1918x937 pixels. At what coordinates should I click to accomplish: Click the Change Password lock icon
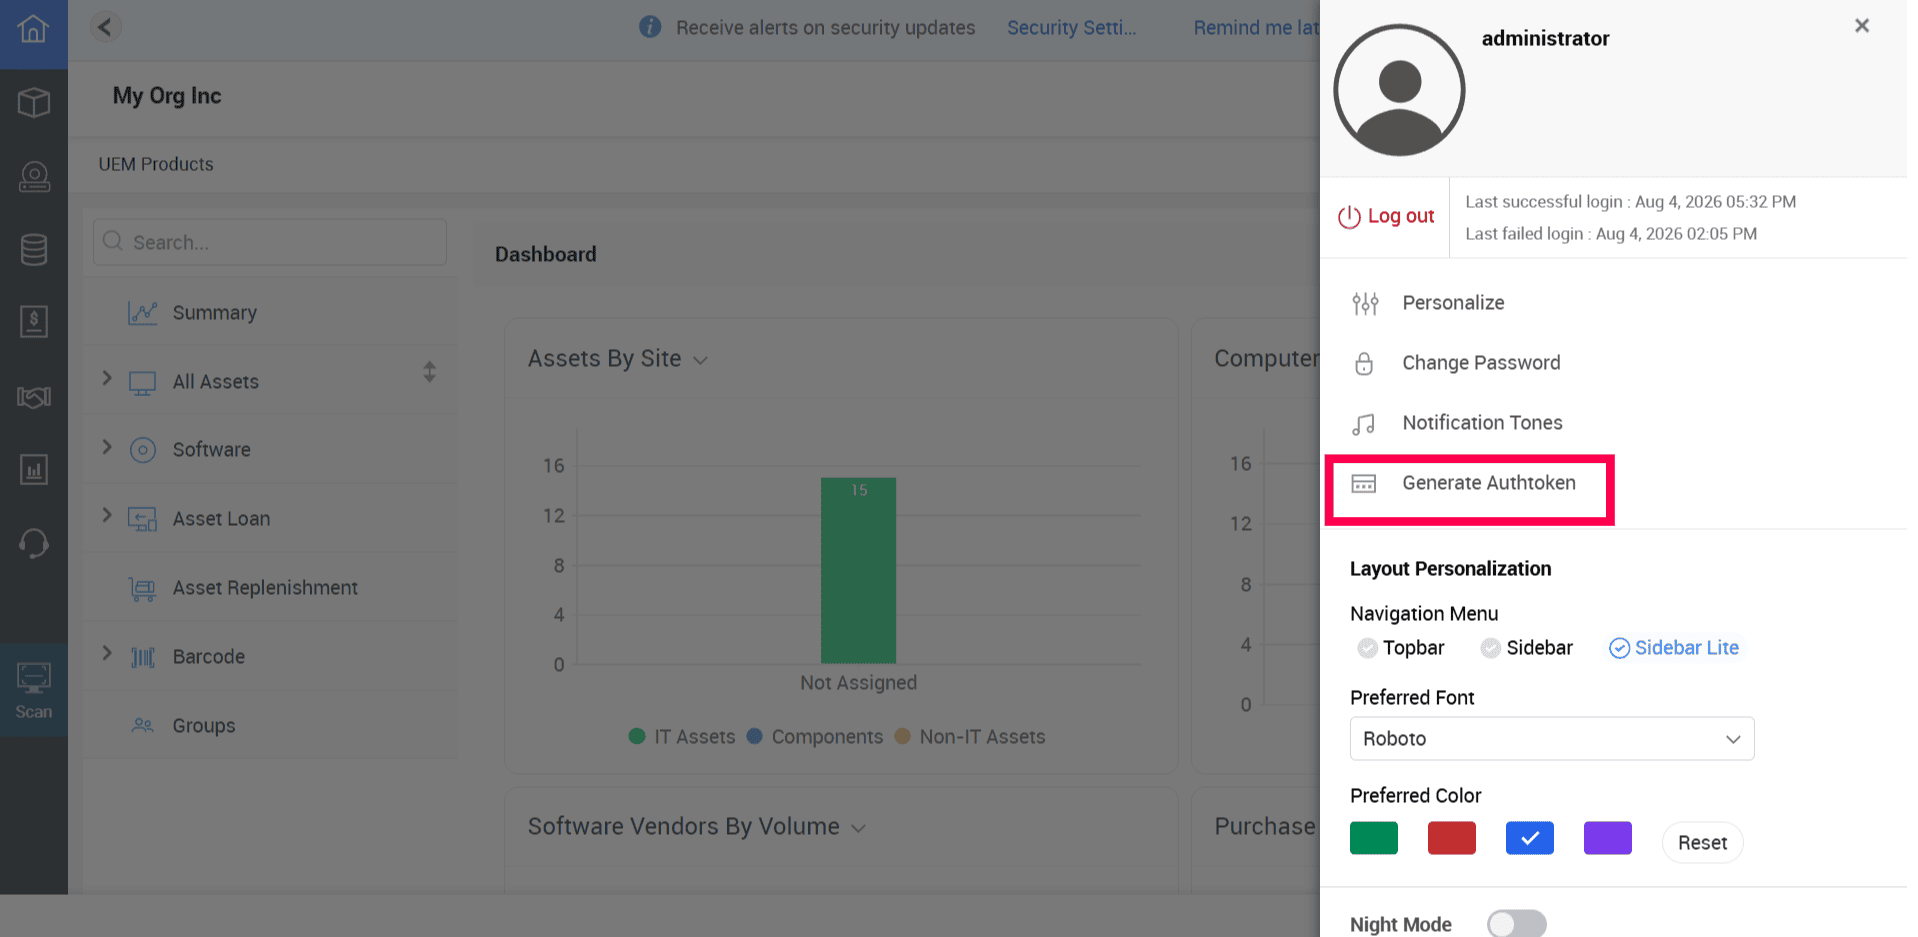coord(1364,363)
